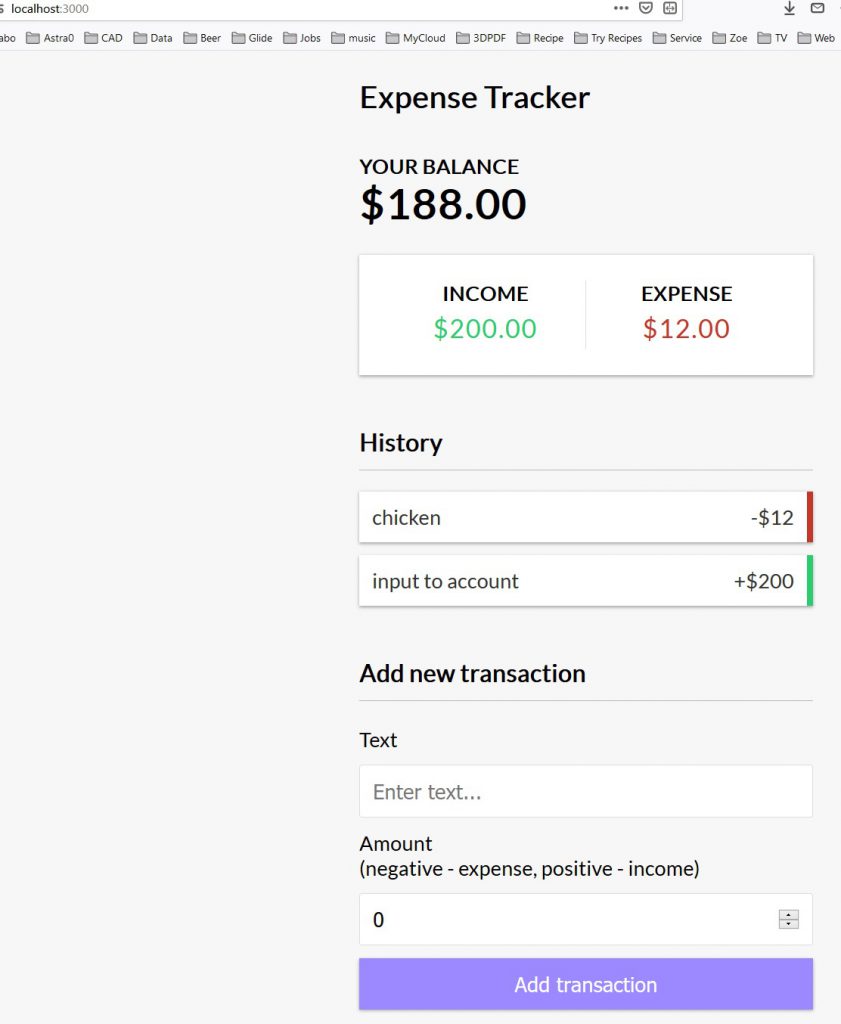
Task: Open the downloads arrow icon
Action: point(789,8)
